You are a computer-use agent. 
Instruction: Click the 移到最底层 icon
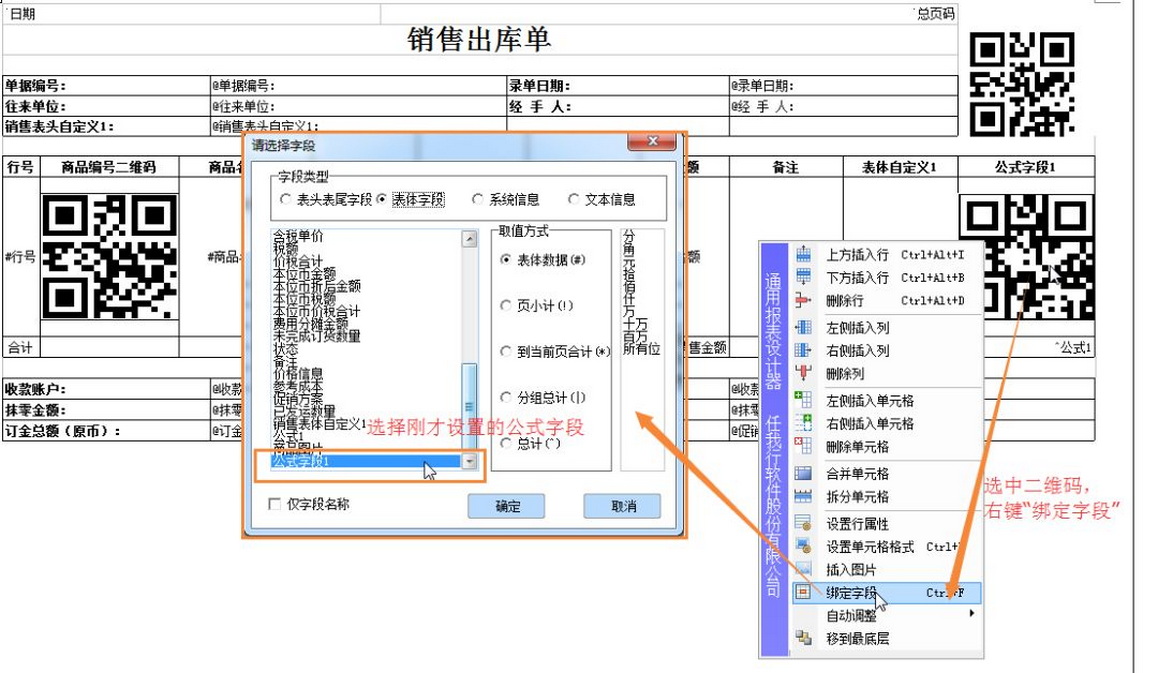click(x=803, y=638)
